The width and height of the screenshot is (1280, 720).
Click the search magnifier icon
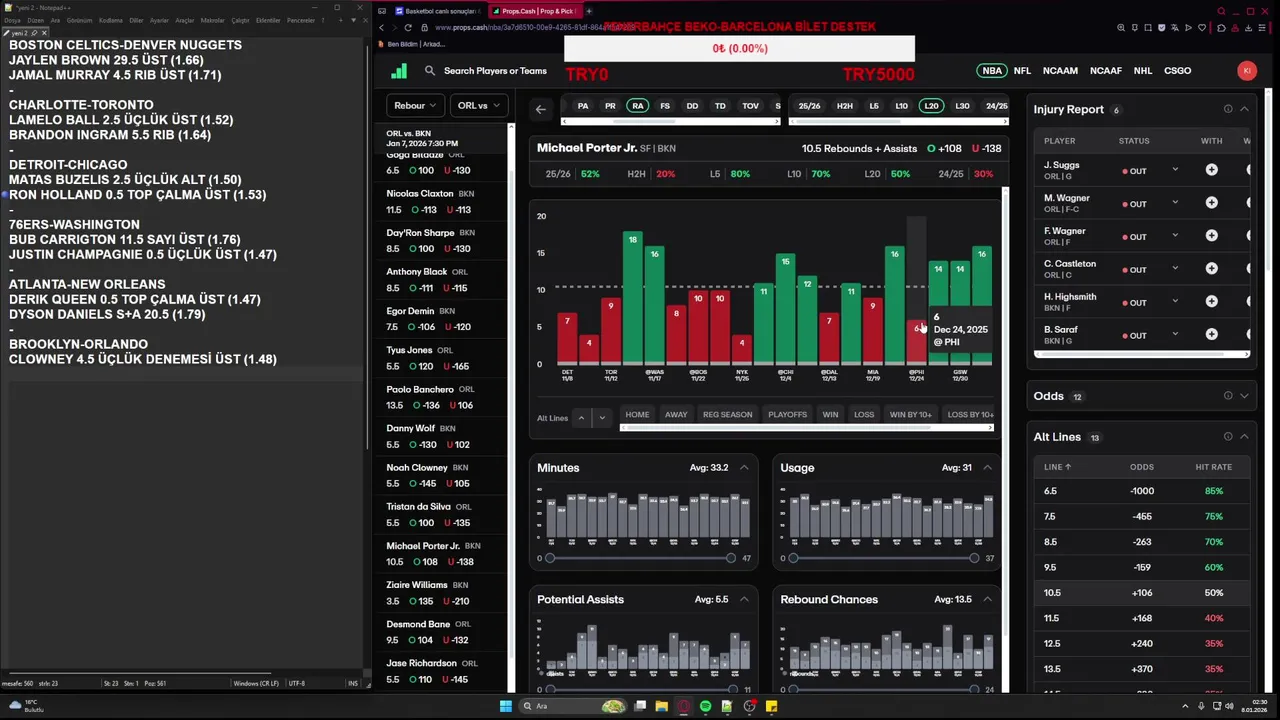pos(430,71)
